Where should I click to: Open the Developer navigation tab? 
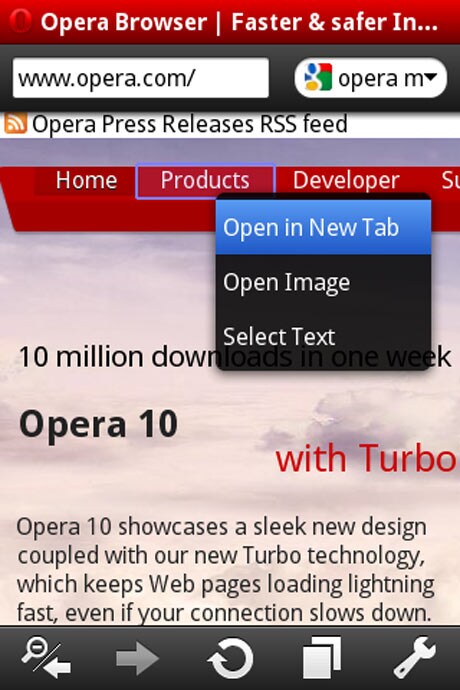pyautogui.click(x=346, y=180)
